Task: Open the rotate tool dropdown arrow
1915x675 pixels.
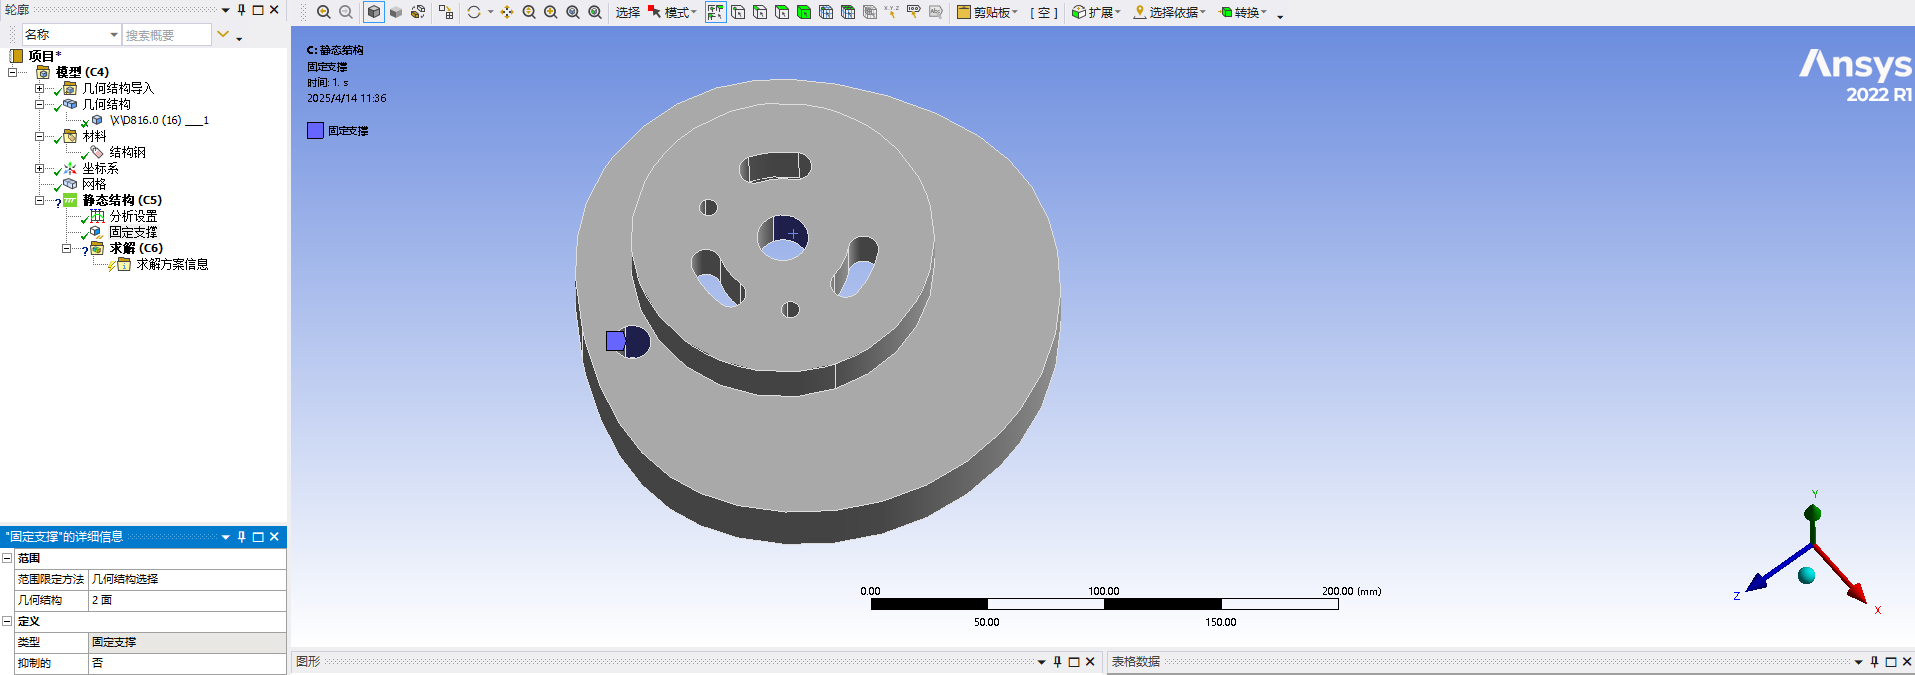Action: point(490,12)
